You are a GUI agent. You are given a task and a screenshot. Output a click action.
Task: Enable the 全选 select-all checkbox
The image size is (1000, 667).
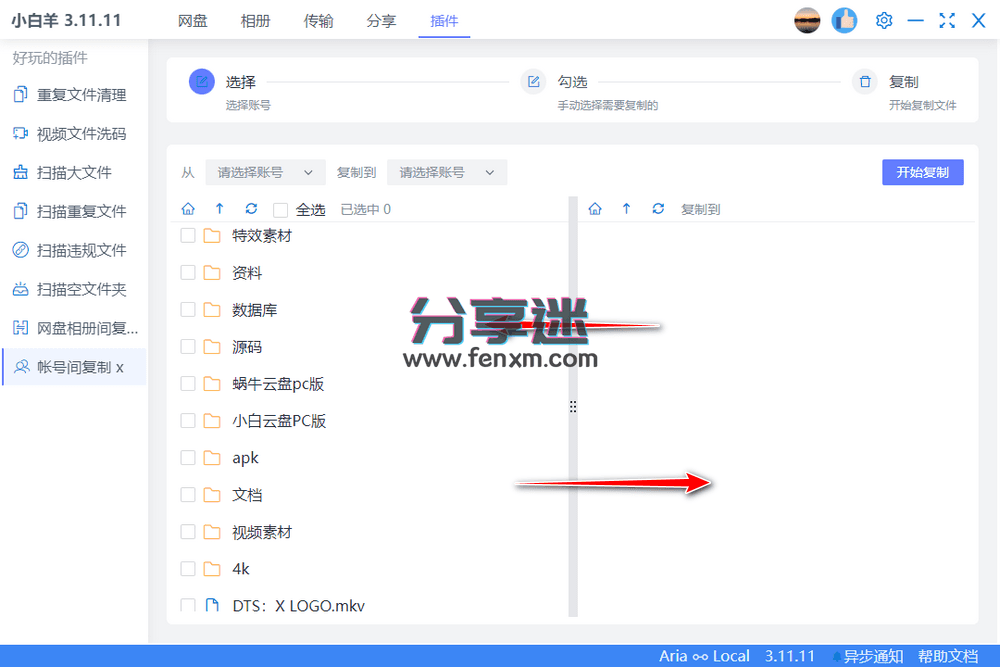(281, 209)
